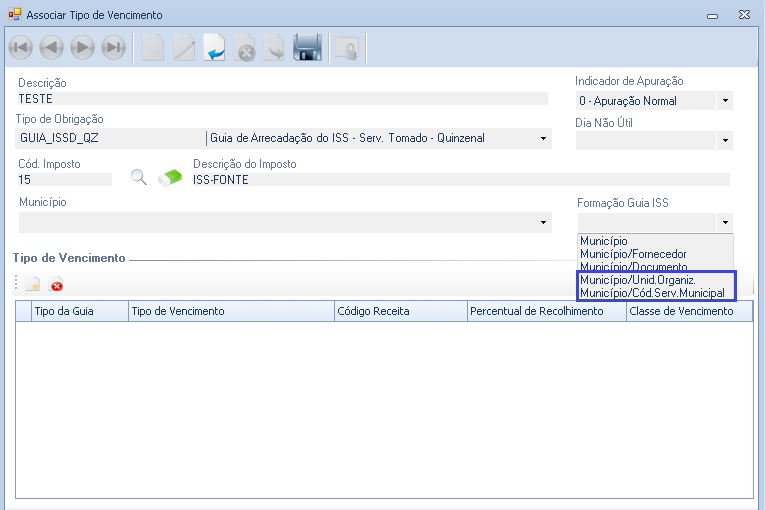This screenshot has width=765, height=510.
Task: Click the delete record icon in toolbar
Action: pyautogui.click(x=244, y=47)
